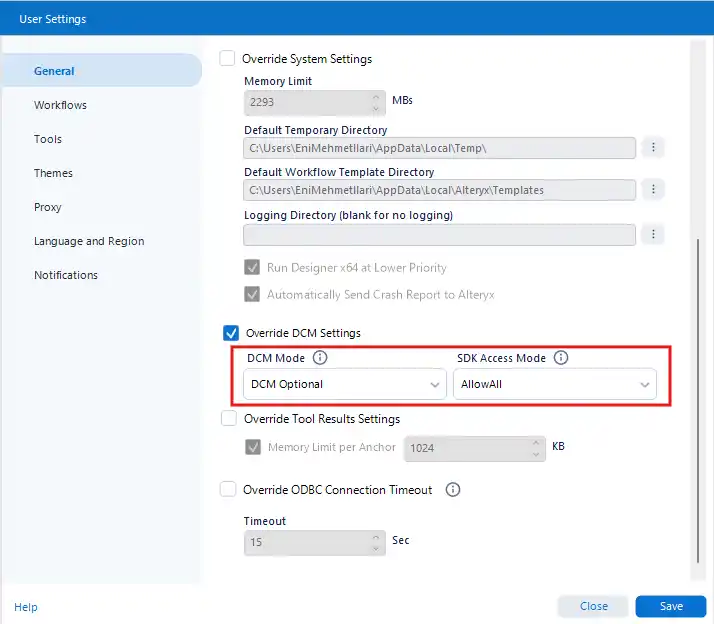The width and height of the screenshot is (714, 624).
Task: Expand the DCM Mode dropdown
Action: [345, 384]
